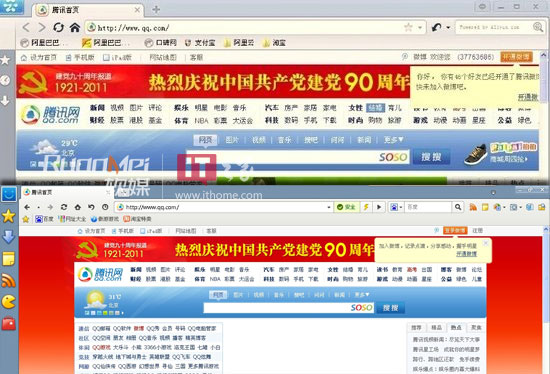550x374 pixels.
Task: Go forward in the upper browser
Action: click(x=42, y=27)
